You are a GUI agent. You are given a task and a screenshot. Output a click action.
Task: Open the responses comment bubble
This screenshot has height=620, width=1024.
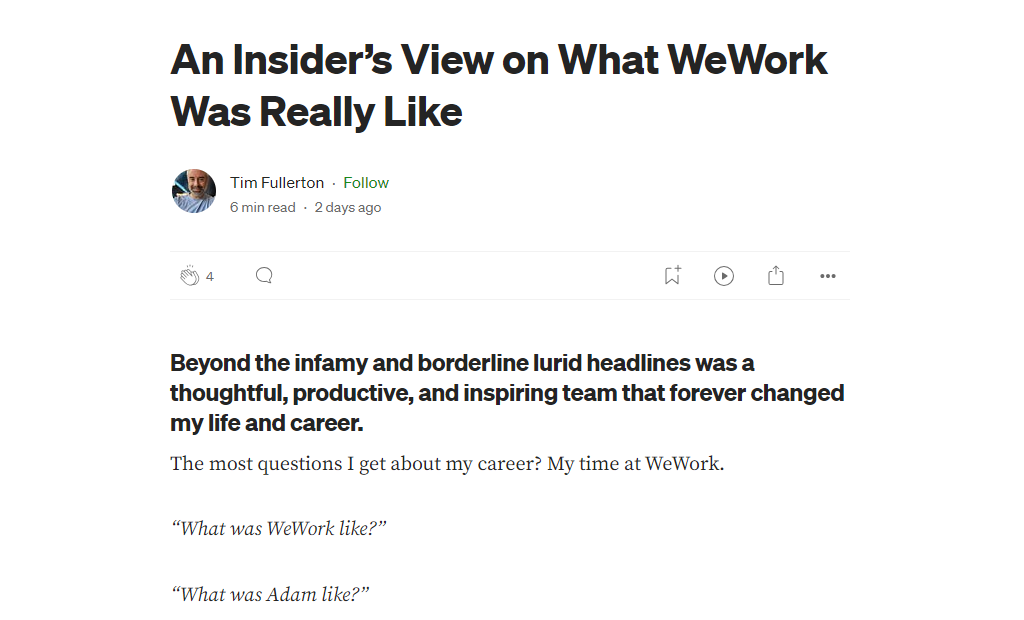point(264,276)
